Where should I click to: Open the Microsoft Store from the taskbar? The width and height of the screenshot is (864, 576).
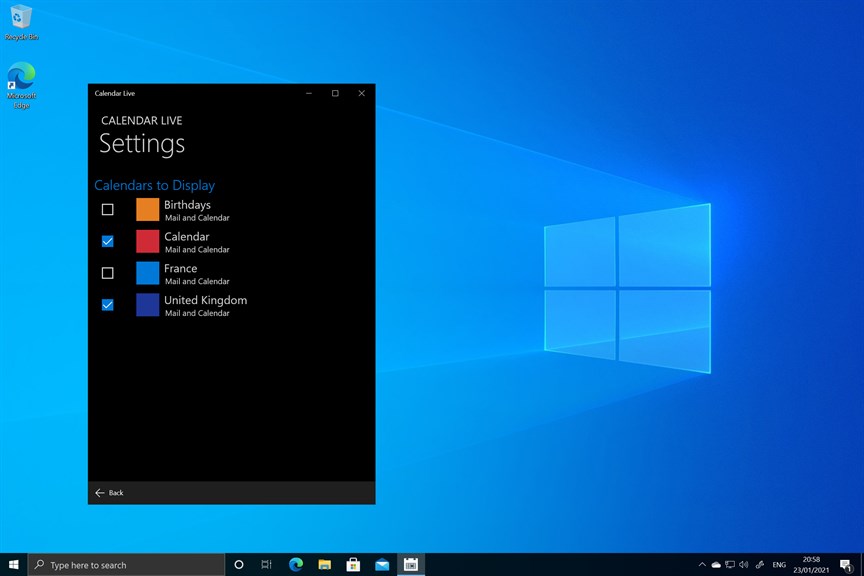(353, 564)
